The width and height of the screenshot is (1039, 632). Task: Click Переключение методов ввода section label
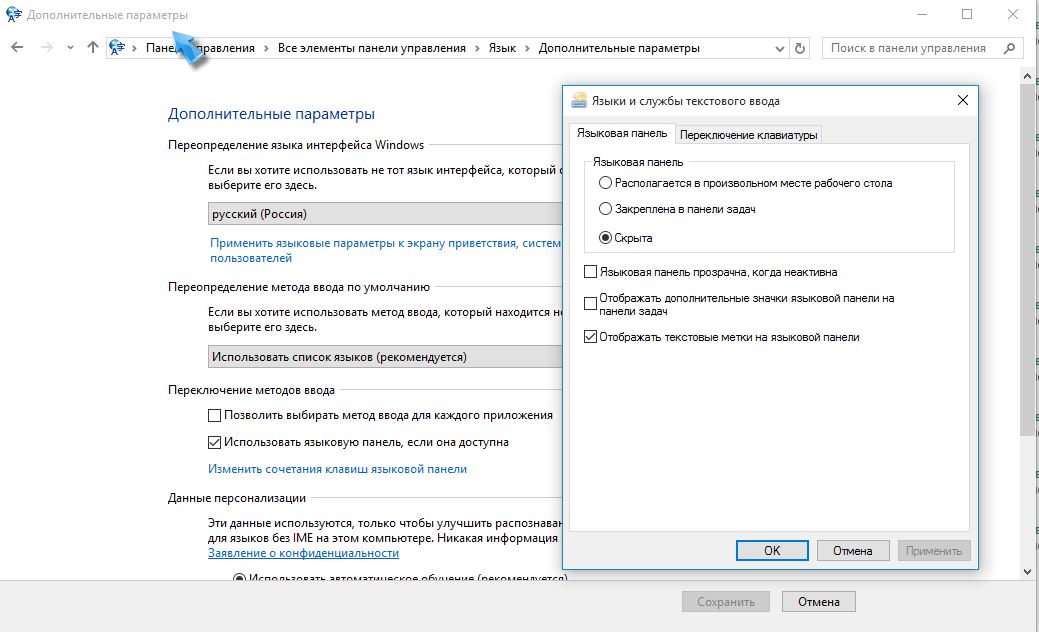pos(251,390)
